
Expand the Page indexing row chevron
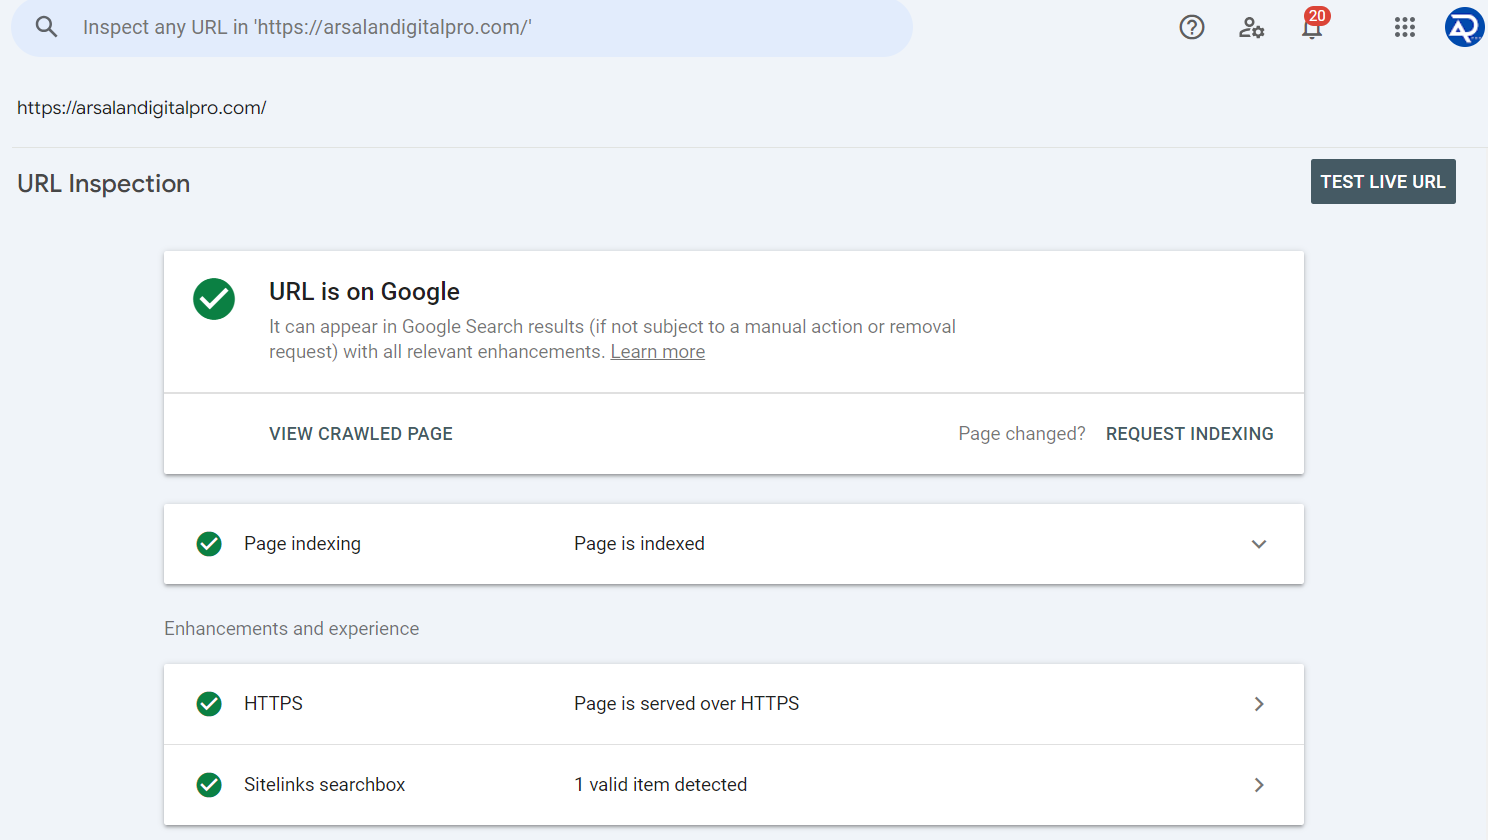point(1259,544)
